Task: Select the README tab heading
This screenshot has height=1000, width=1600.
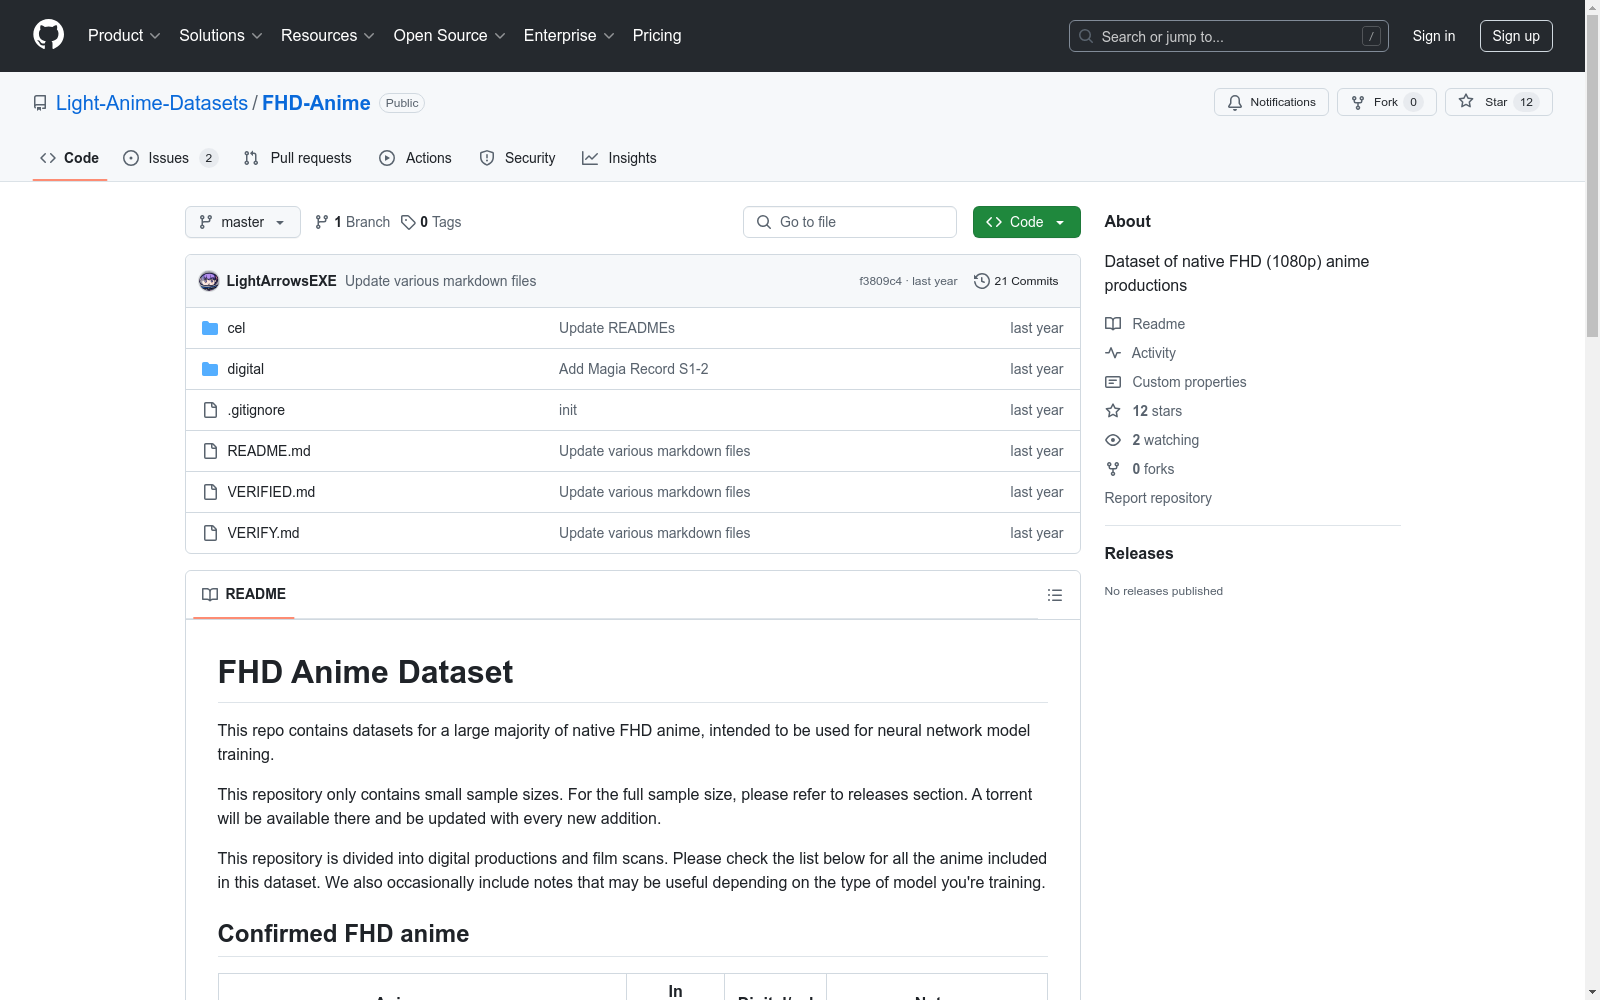Action: click(244, 594)
